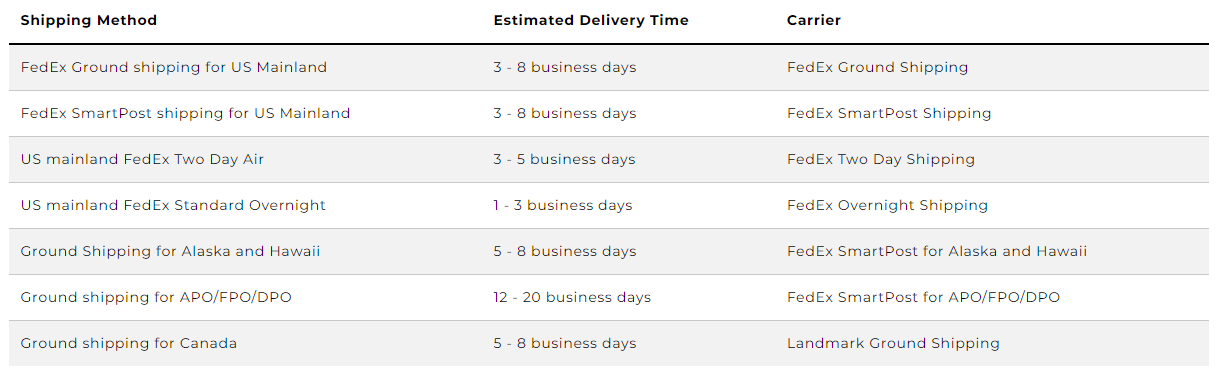Image resolution: width=1219 pixels, height=375 pixels.
Task: Click FedEx Two Day Shipping carrier cell
Action: click(x=881, y=160)
